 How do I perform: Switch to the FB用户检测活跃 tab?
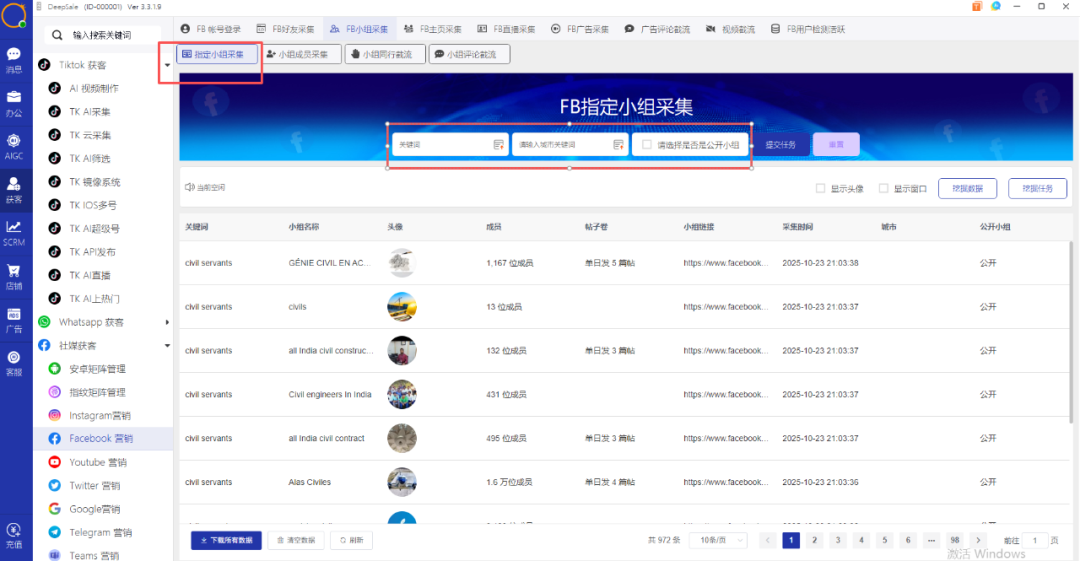point(808,29)
